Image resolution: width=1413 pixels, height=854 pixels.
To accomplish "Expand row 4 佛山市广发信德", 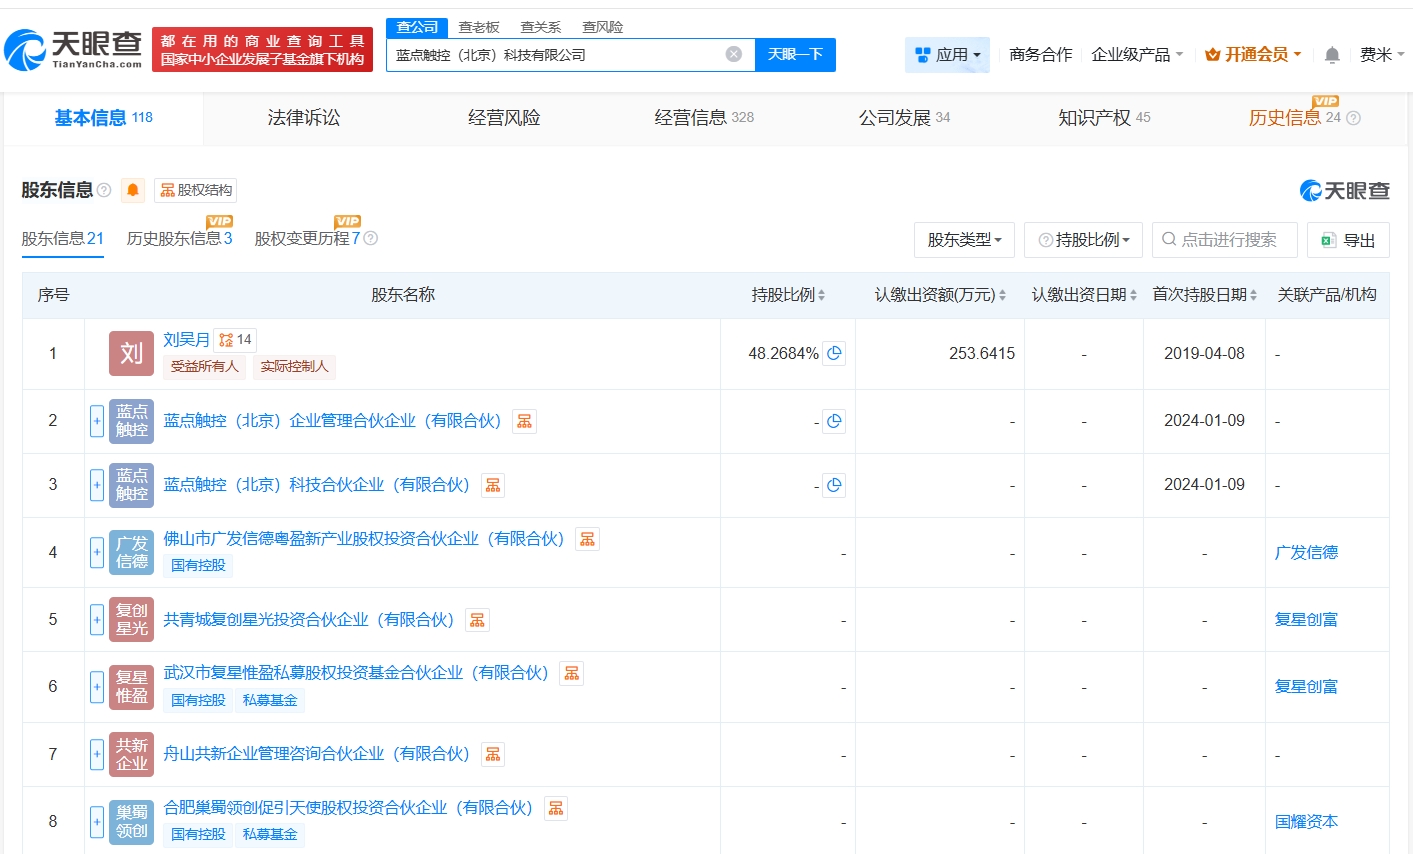I will pyautogui.click(x=97, y=552).
